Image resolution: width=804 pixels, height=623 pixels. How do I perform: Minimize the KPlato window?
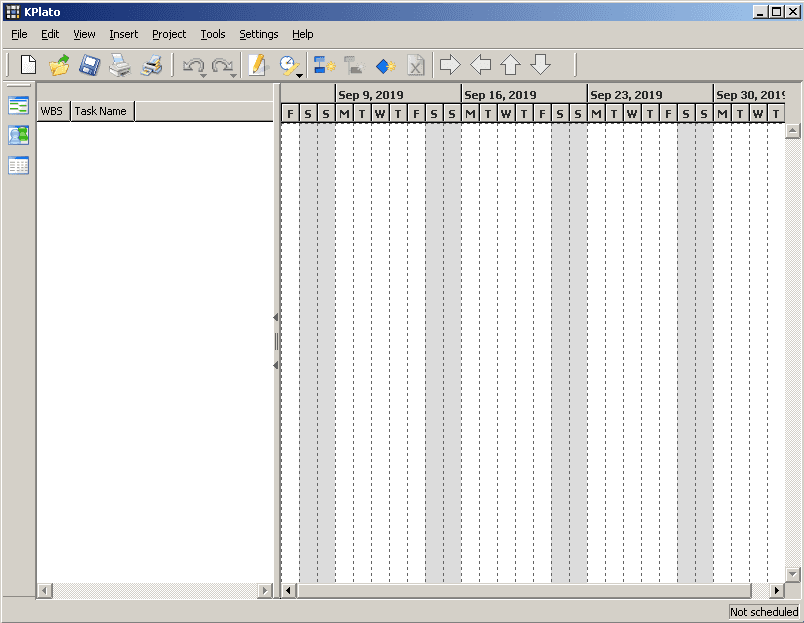point(761,12)
